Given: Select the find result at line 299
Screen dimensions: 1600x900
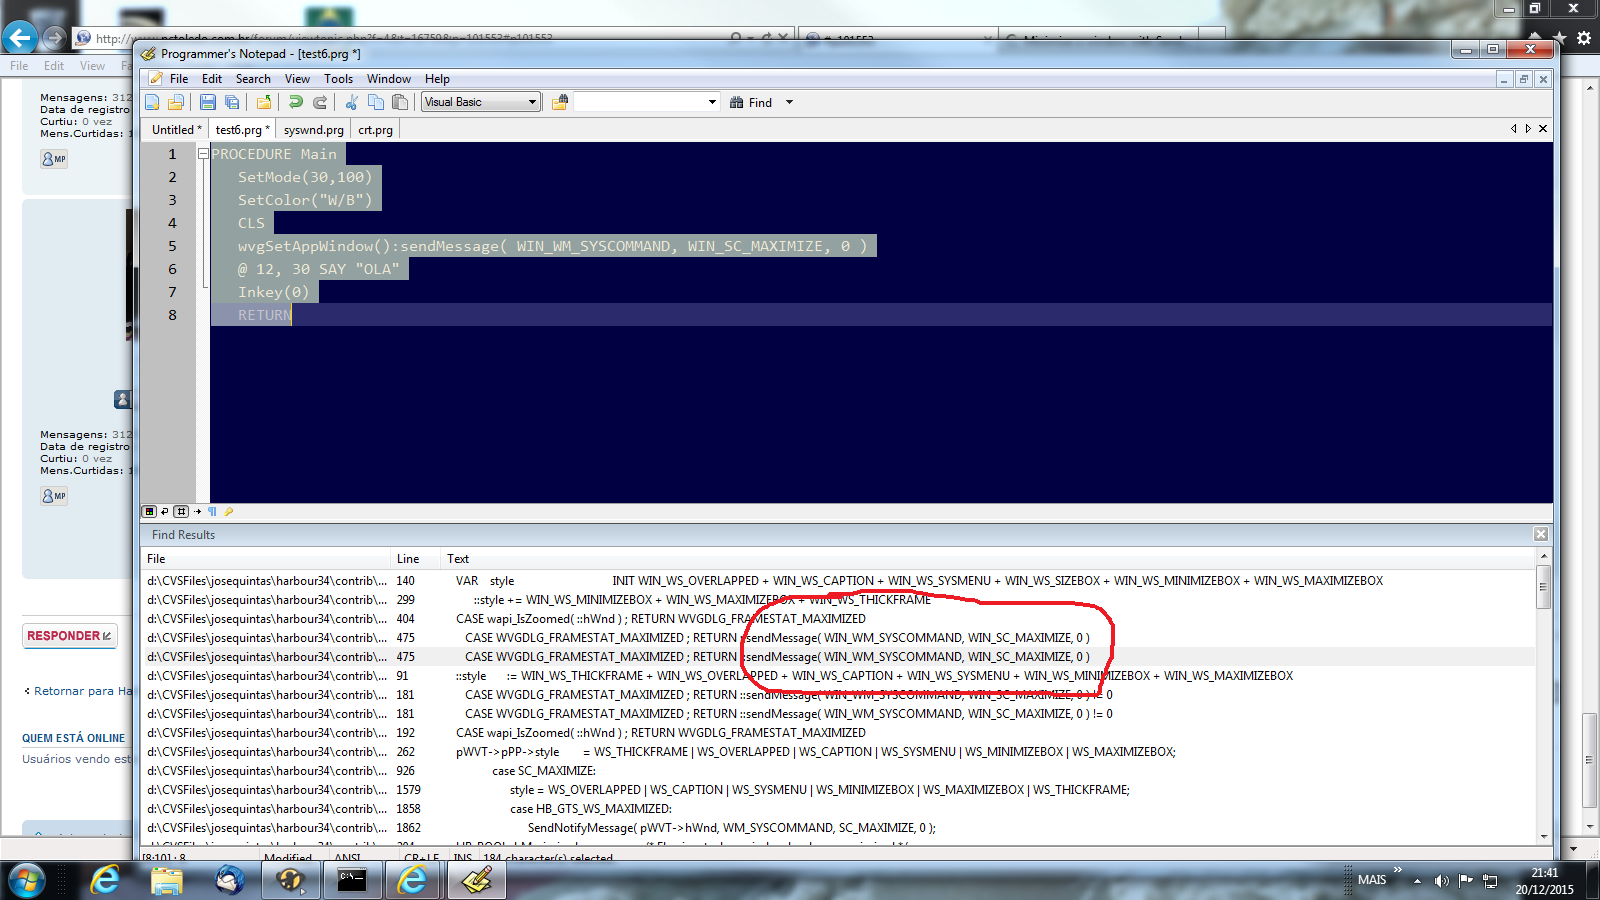Looking at the screenshot, I should pyautogui.click(x=838, y=600).
